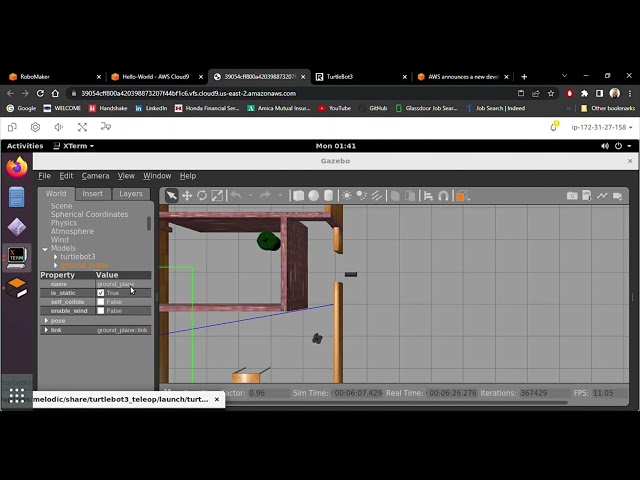
Task: Select Physics in the world tree
Action: pyautogui.click(x=64, y=223)
